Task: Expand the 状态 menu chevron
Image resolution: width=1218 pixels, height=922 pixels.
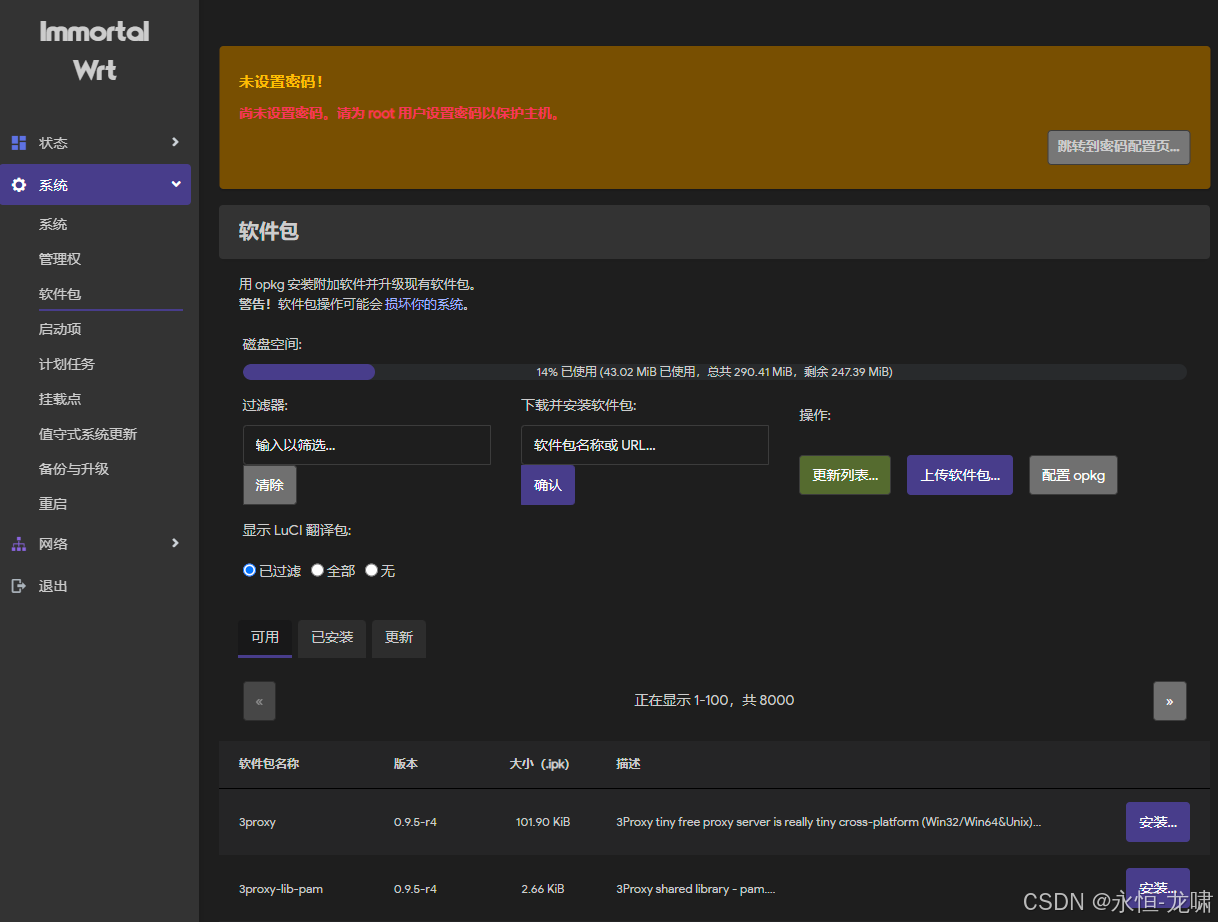Action: 176,142
